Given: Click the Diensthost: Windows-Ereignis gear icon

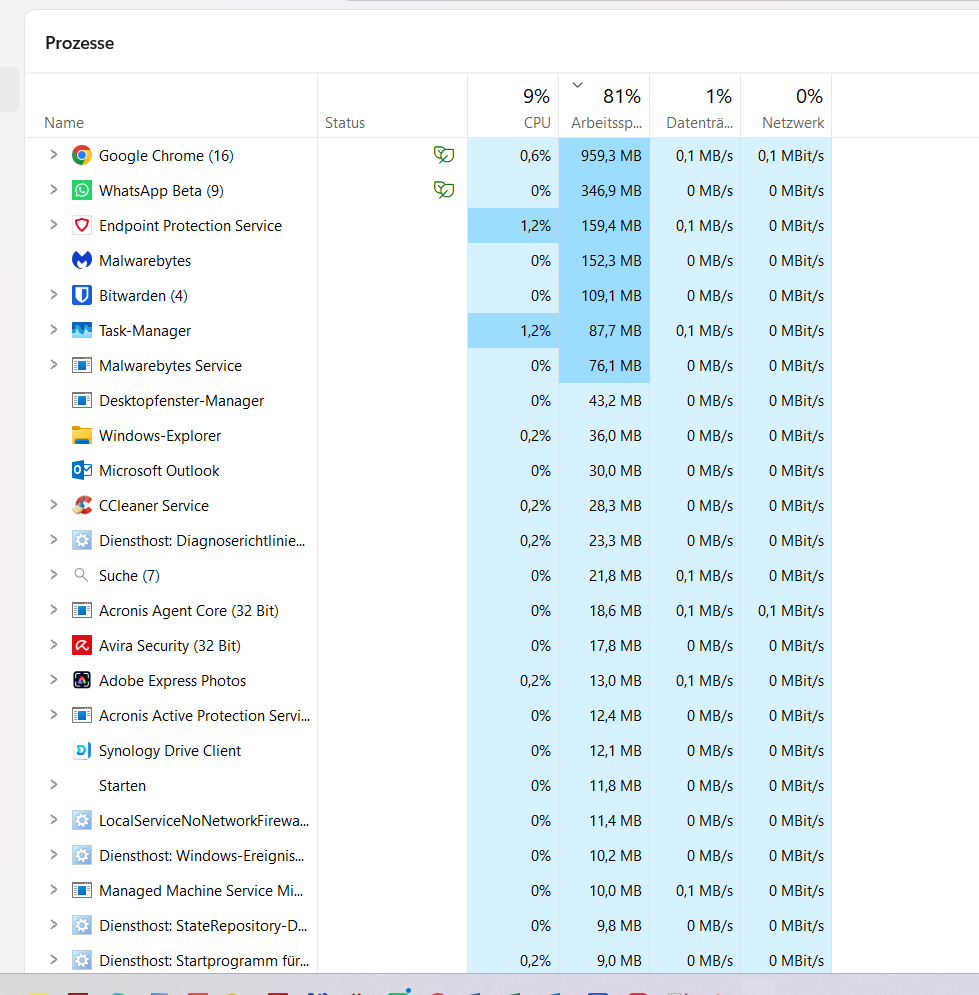Looking at the screenshot, I should [81, 855].
